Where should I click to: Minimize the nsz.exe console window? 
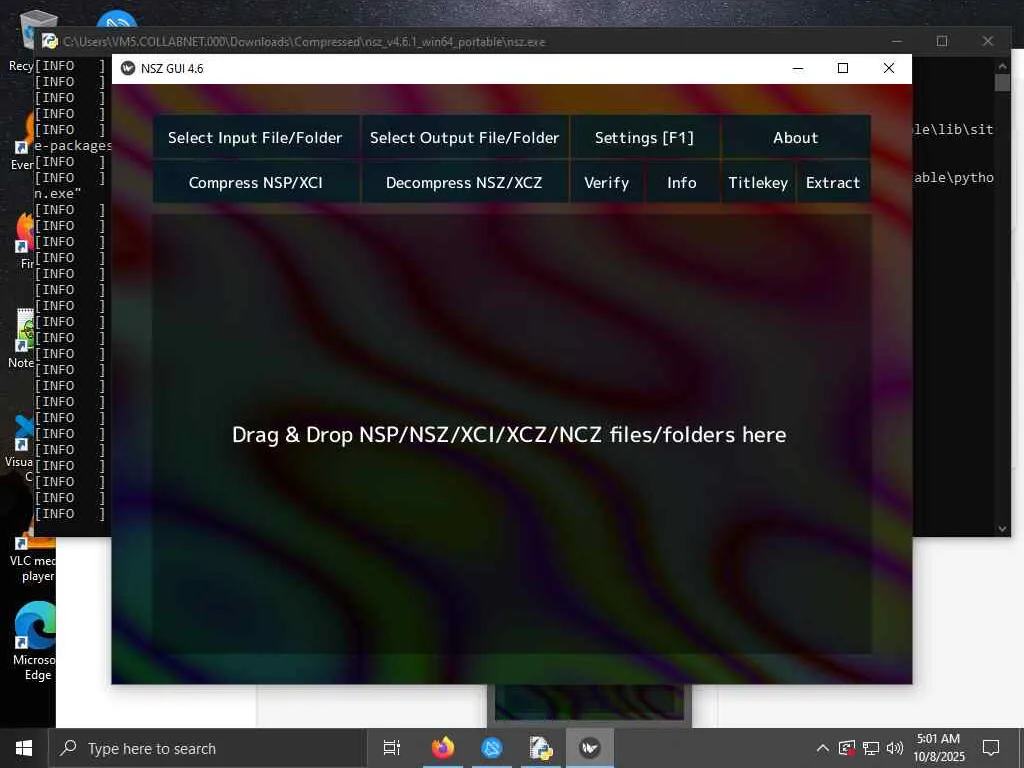tap(897, 41)
